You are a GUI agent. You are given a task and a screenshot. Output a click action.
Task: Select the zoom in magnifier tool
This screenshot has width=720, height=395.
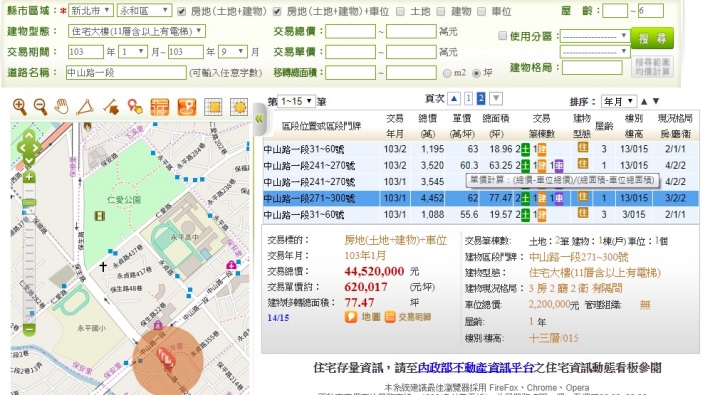coord(20,107)
